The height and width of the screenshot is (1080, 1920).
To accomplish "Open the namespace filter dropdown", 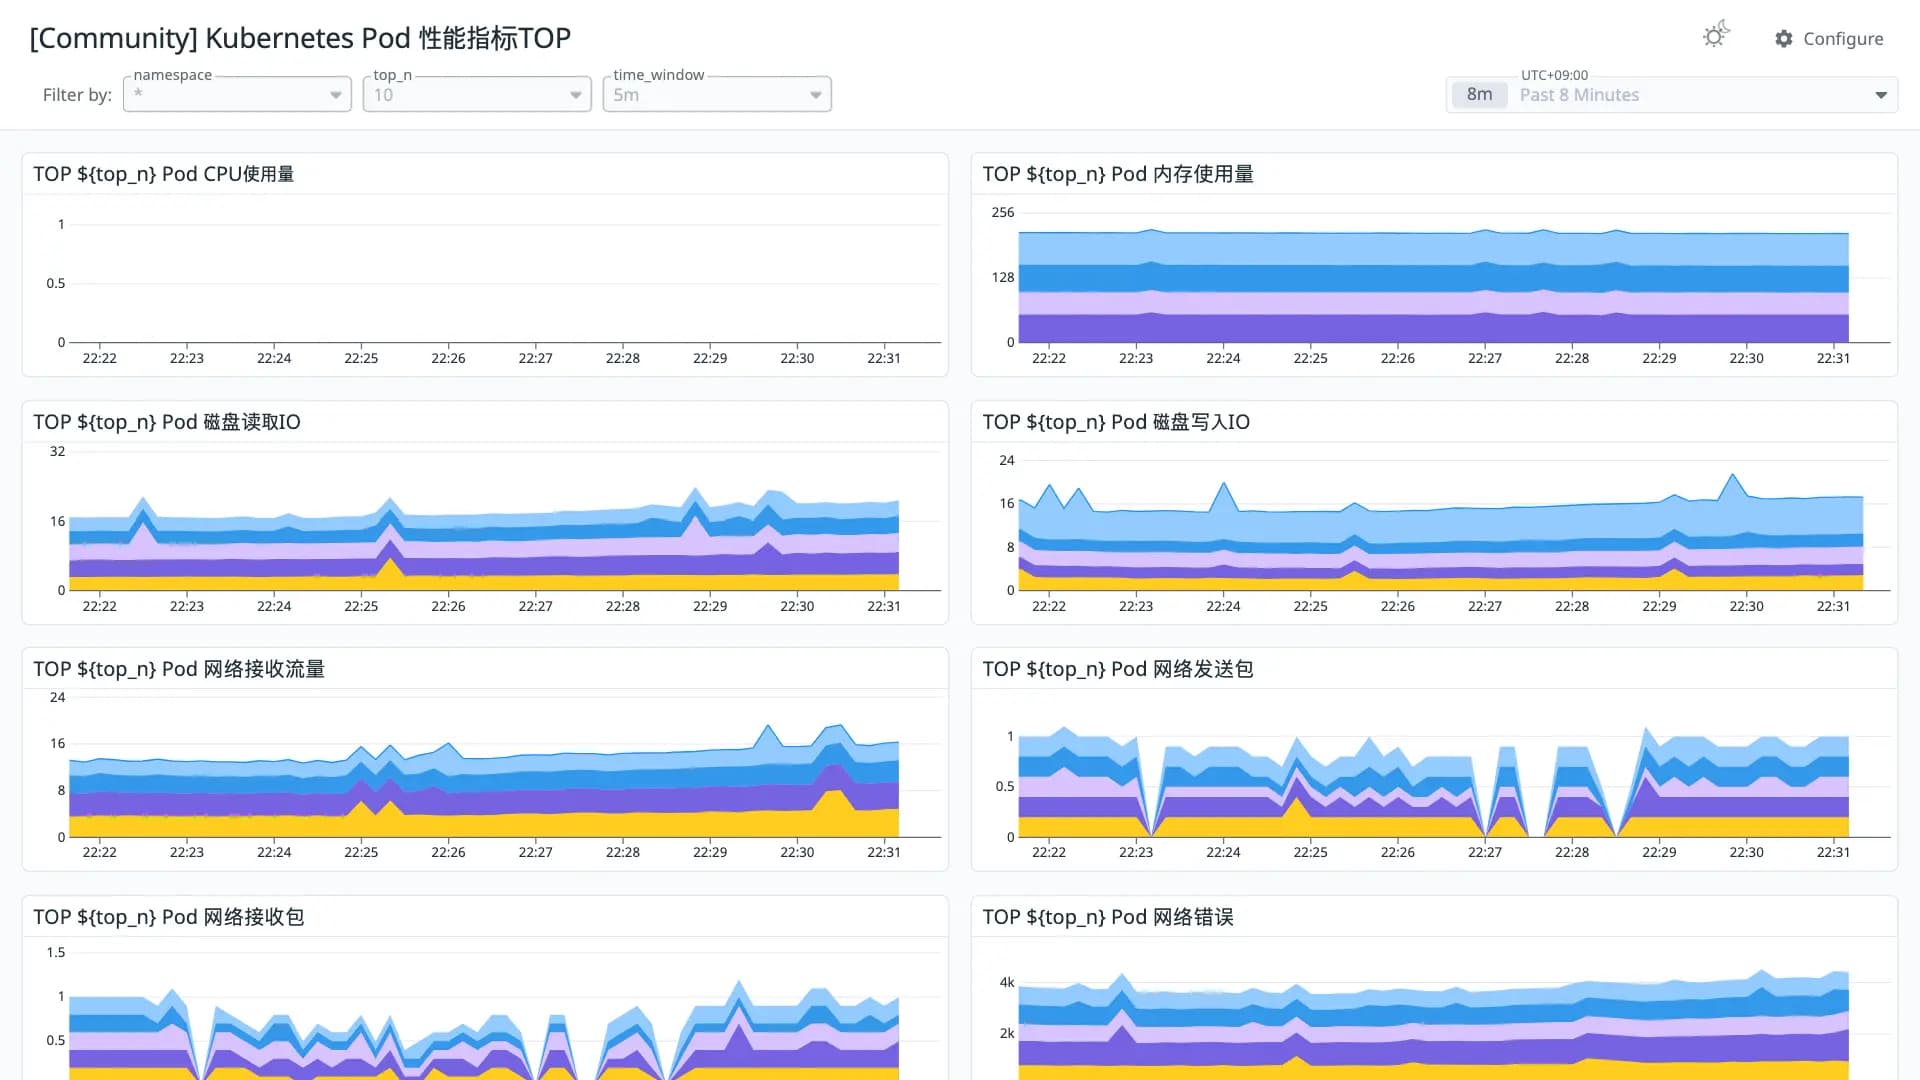I will pyautogui.click(x=237, y=95).
